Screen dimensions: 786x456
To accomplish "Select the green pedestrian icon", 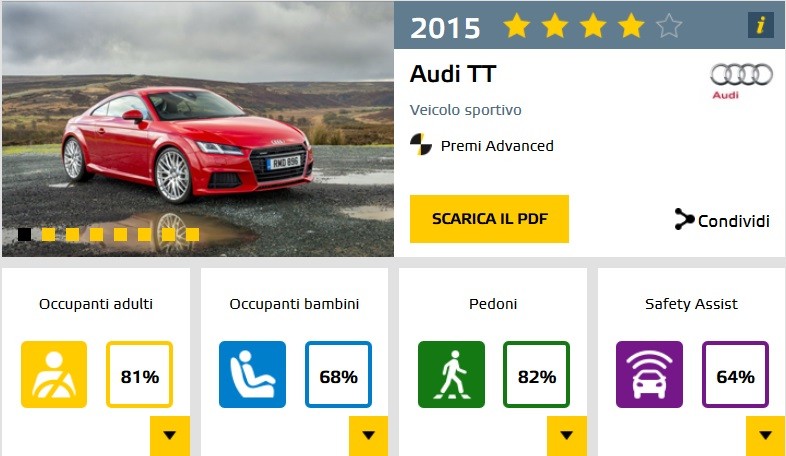I will (x=451, y=374).
